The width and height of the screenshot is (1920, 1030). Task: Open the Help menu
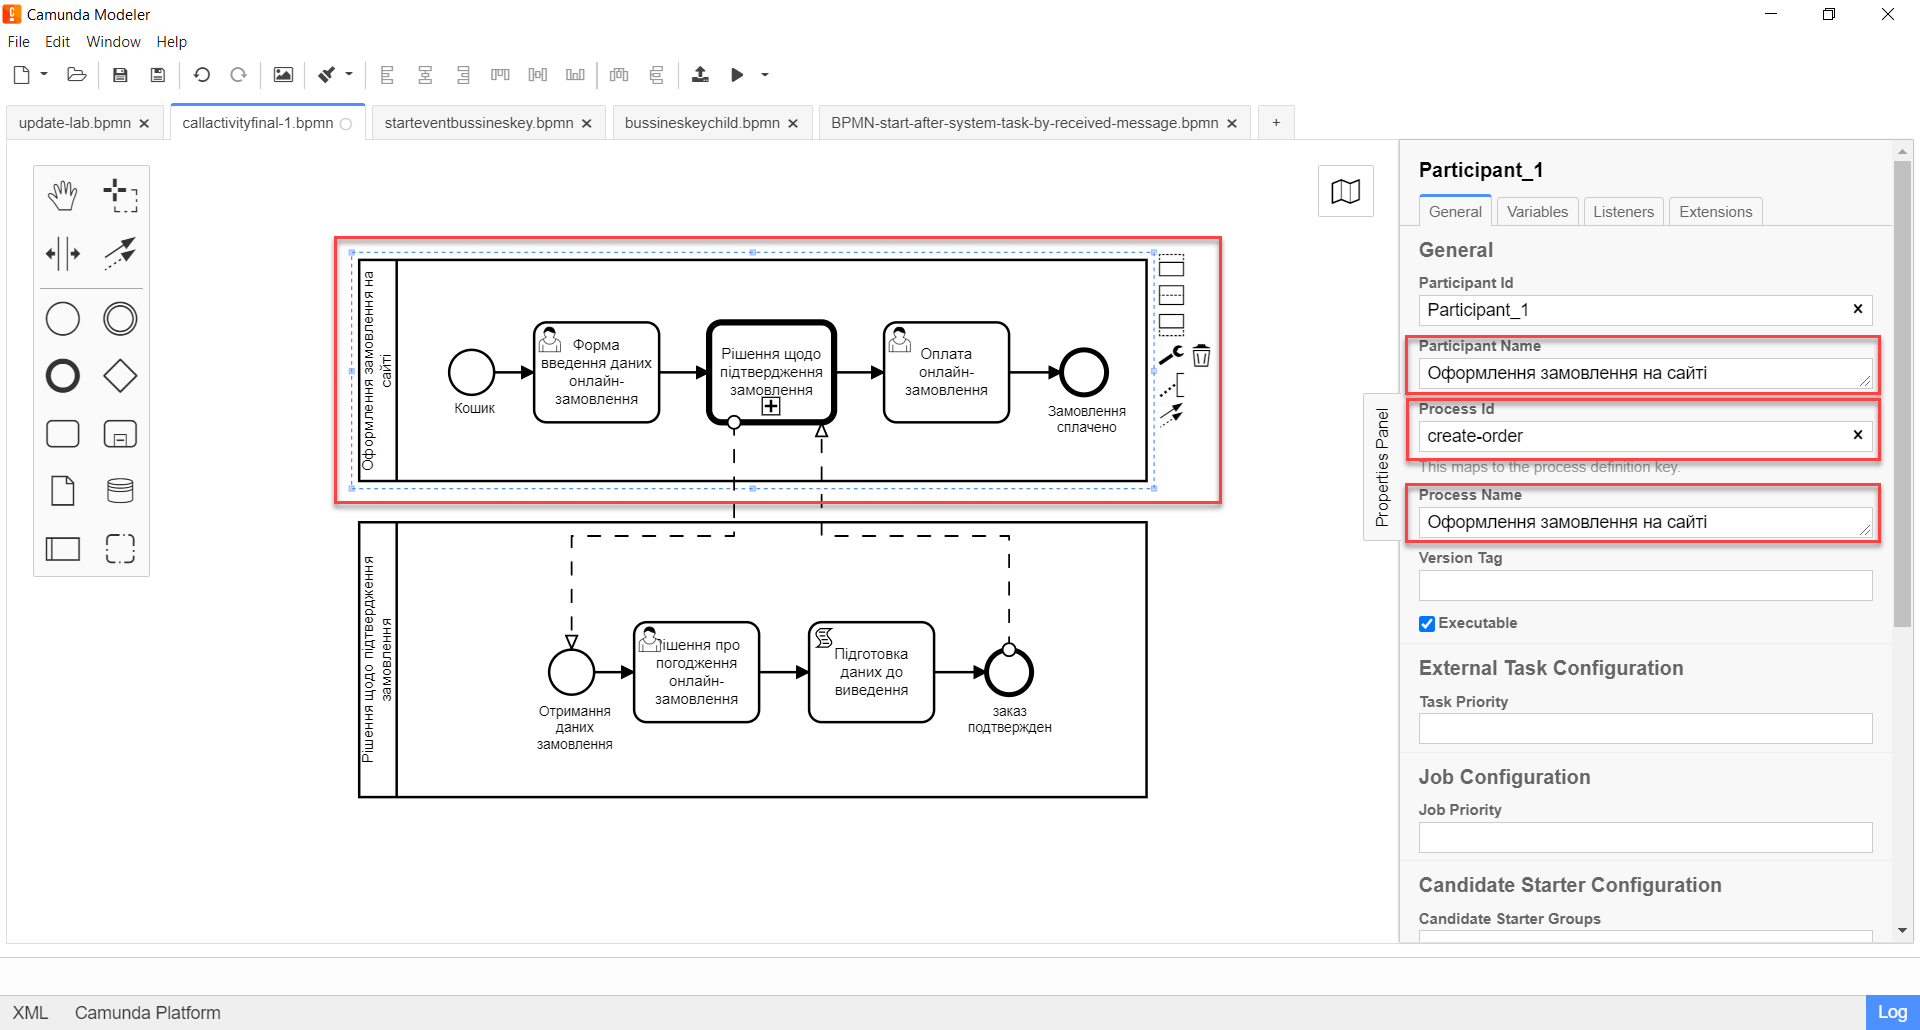tap(171, 42)
